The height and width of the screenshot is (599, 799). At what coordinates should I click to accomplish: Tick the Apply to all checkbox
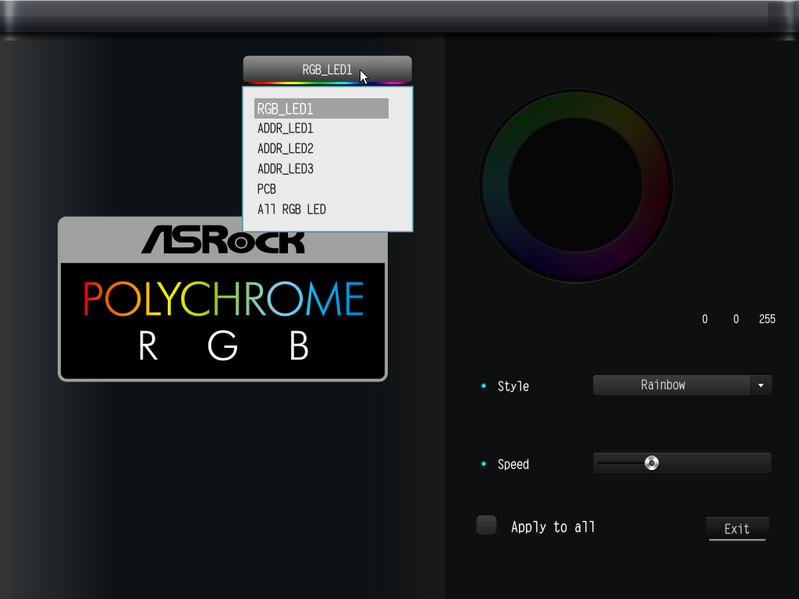(486, 525)
